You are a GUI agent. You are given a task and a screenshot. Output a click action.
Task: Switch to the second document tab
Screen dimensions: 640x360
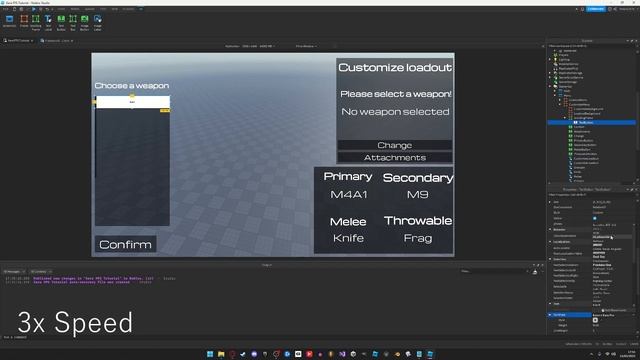pyautogui.click(x=57, y=40)
